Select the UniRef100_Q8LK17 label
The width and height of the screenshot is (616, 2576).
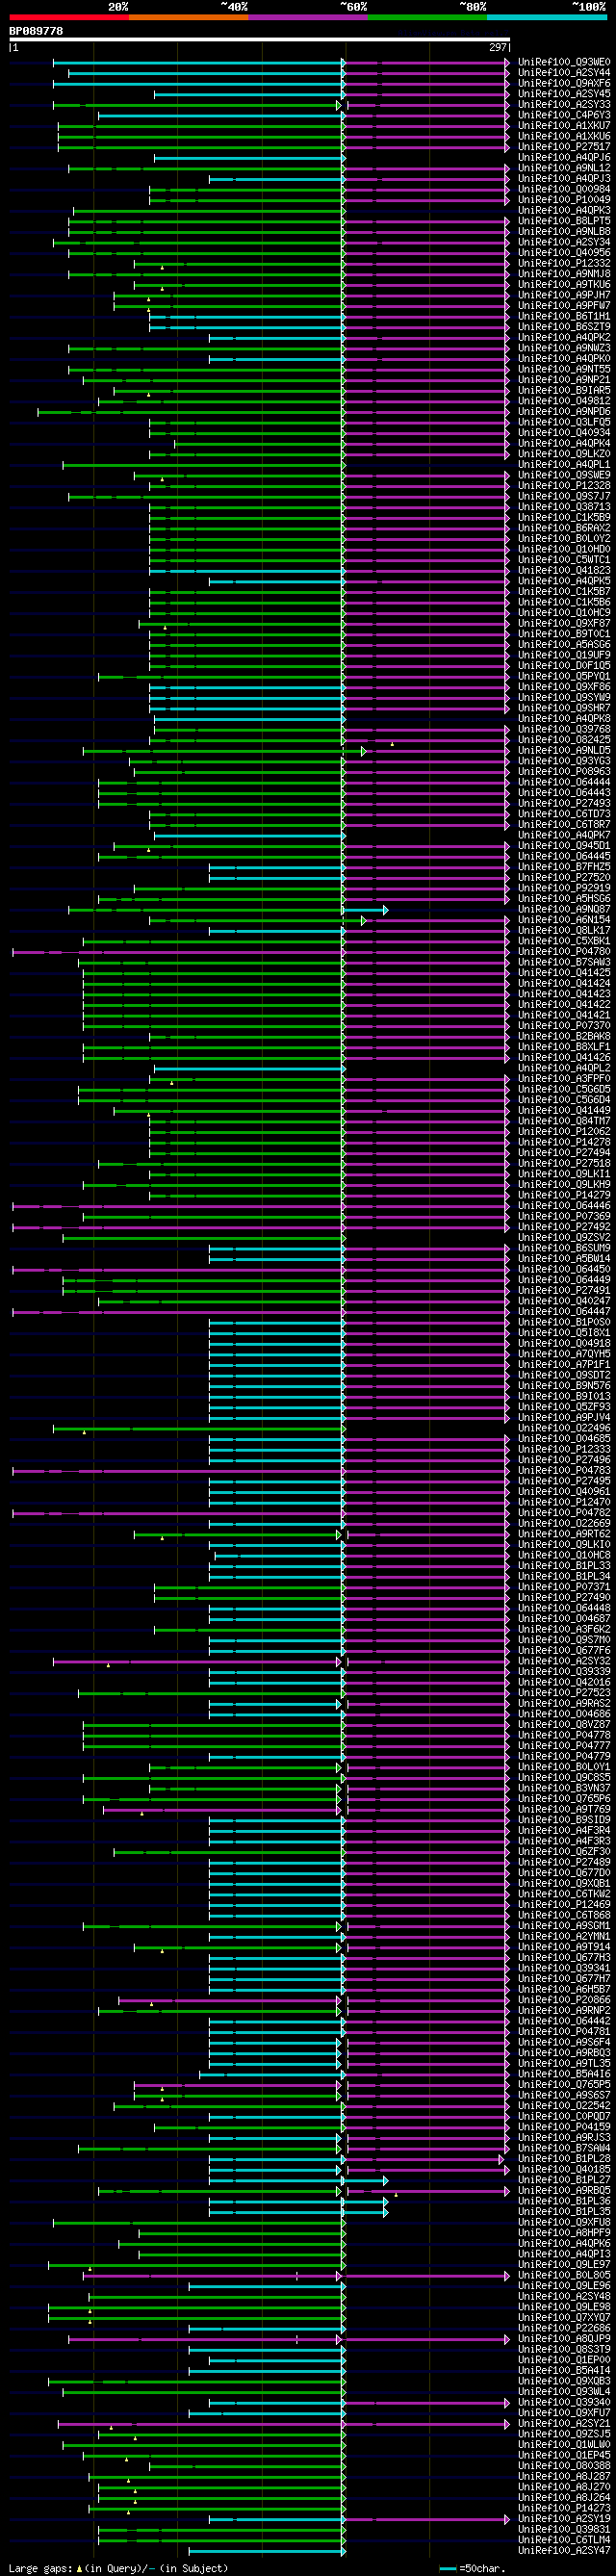(564, 931)
